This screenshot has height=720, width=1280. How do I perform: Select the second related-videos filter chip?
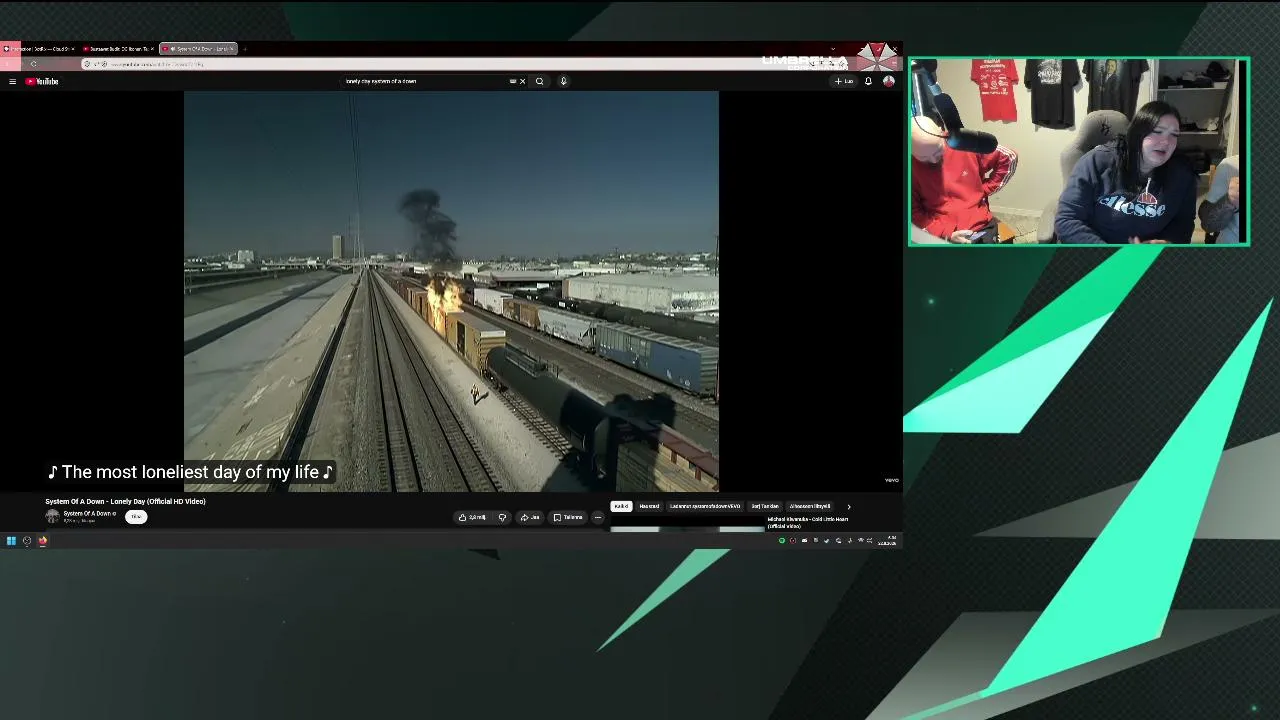coord(649,506)
